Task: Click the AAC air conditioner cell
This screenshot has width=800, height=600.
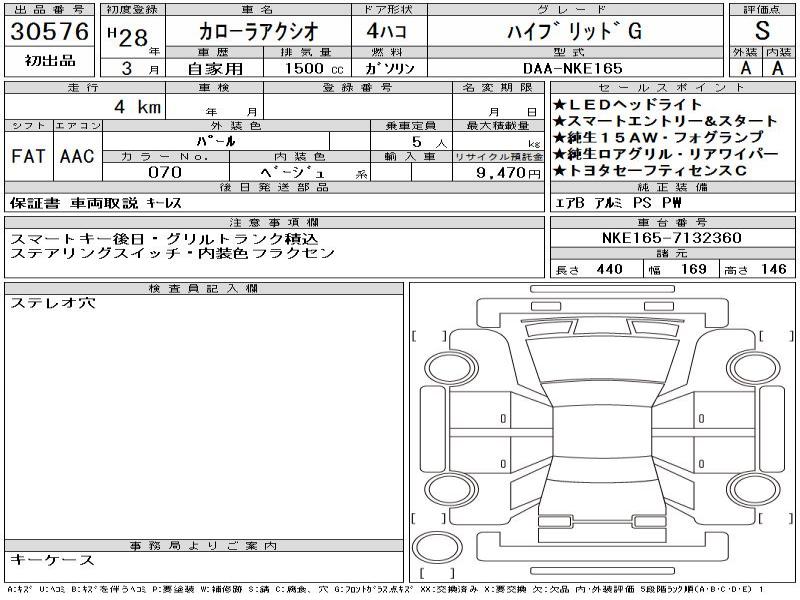Action: point(77,156)
